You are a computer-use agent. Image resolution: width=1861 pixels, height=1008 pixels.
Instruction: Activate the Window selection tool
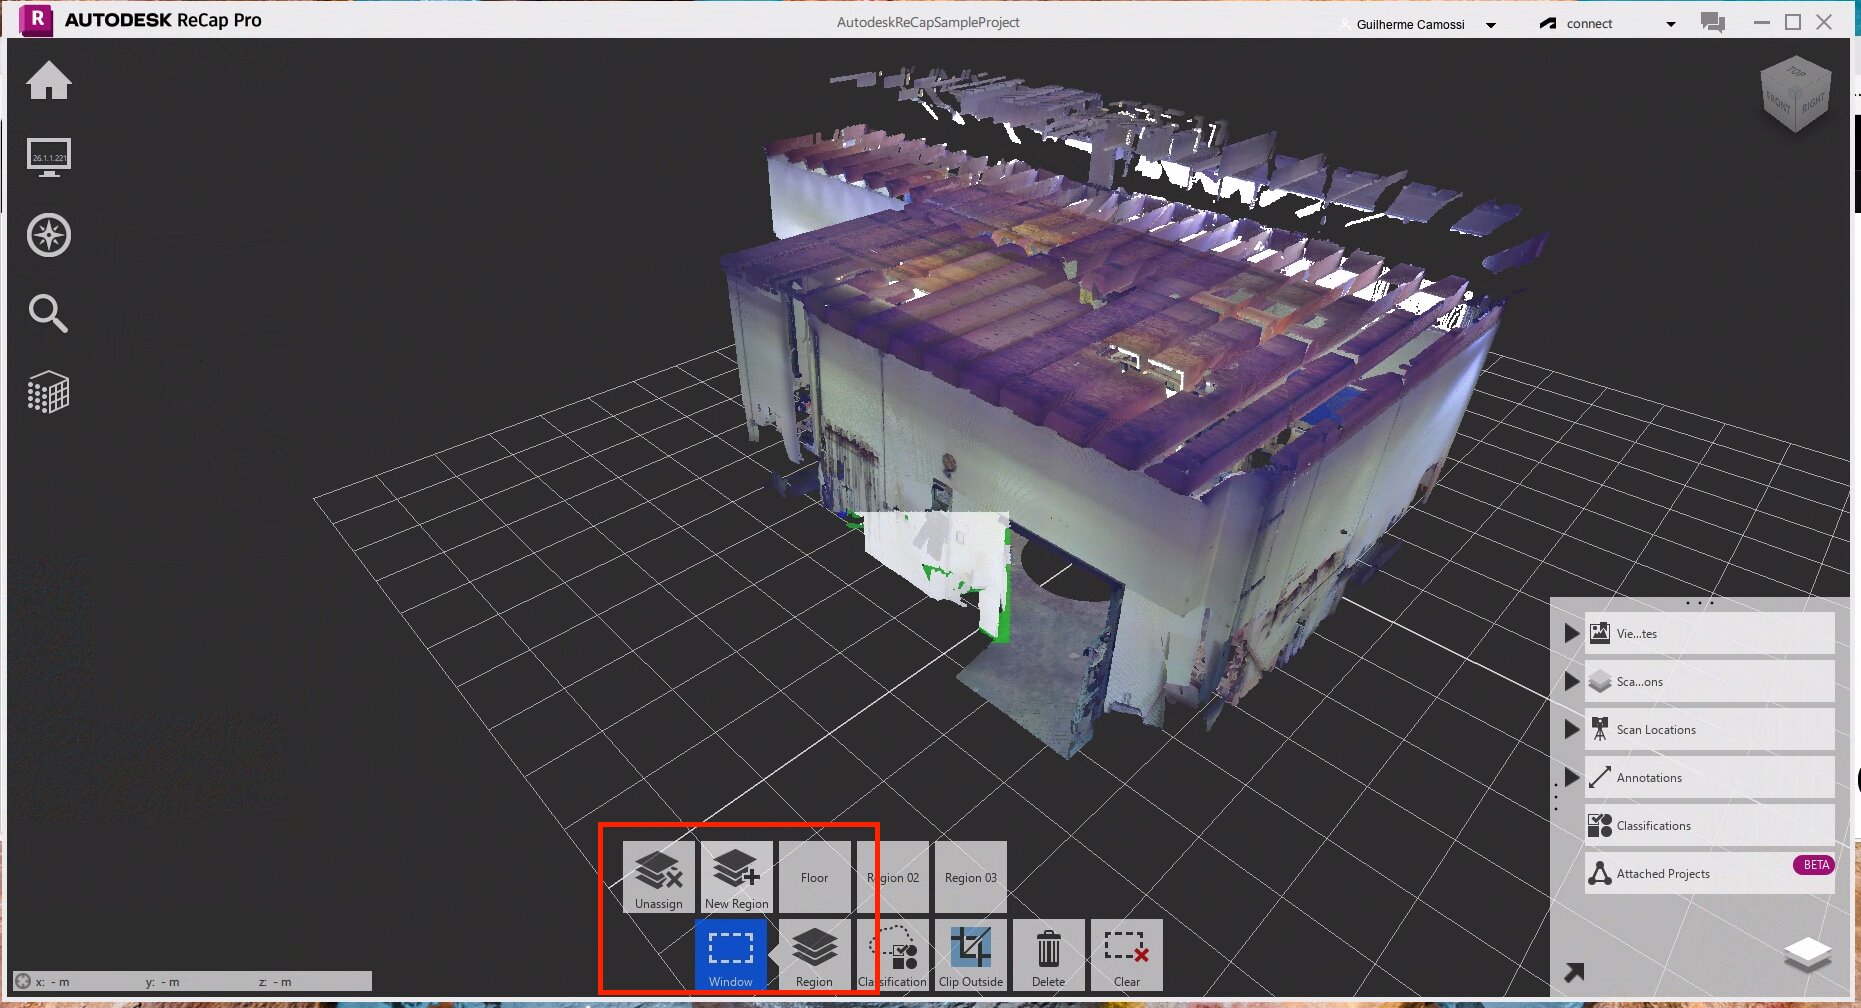click(x=730, y=955)
